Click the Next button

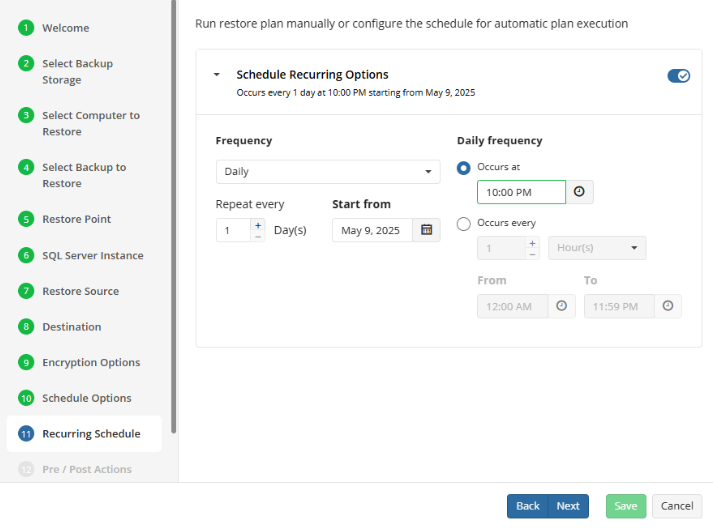click(x=568, y=506)
